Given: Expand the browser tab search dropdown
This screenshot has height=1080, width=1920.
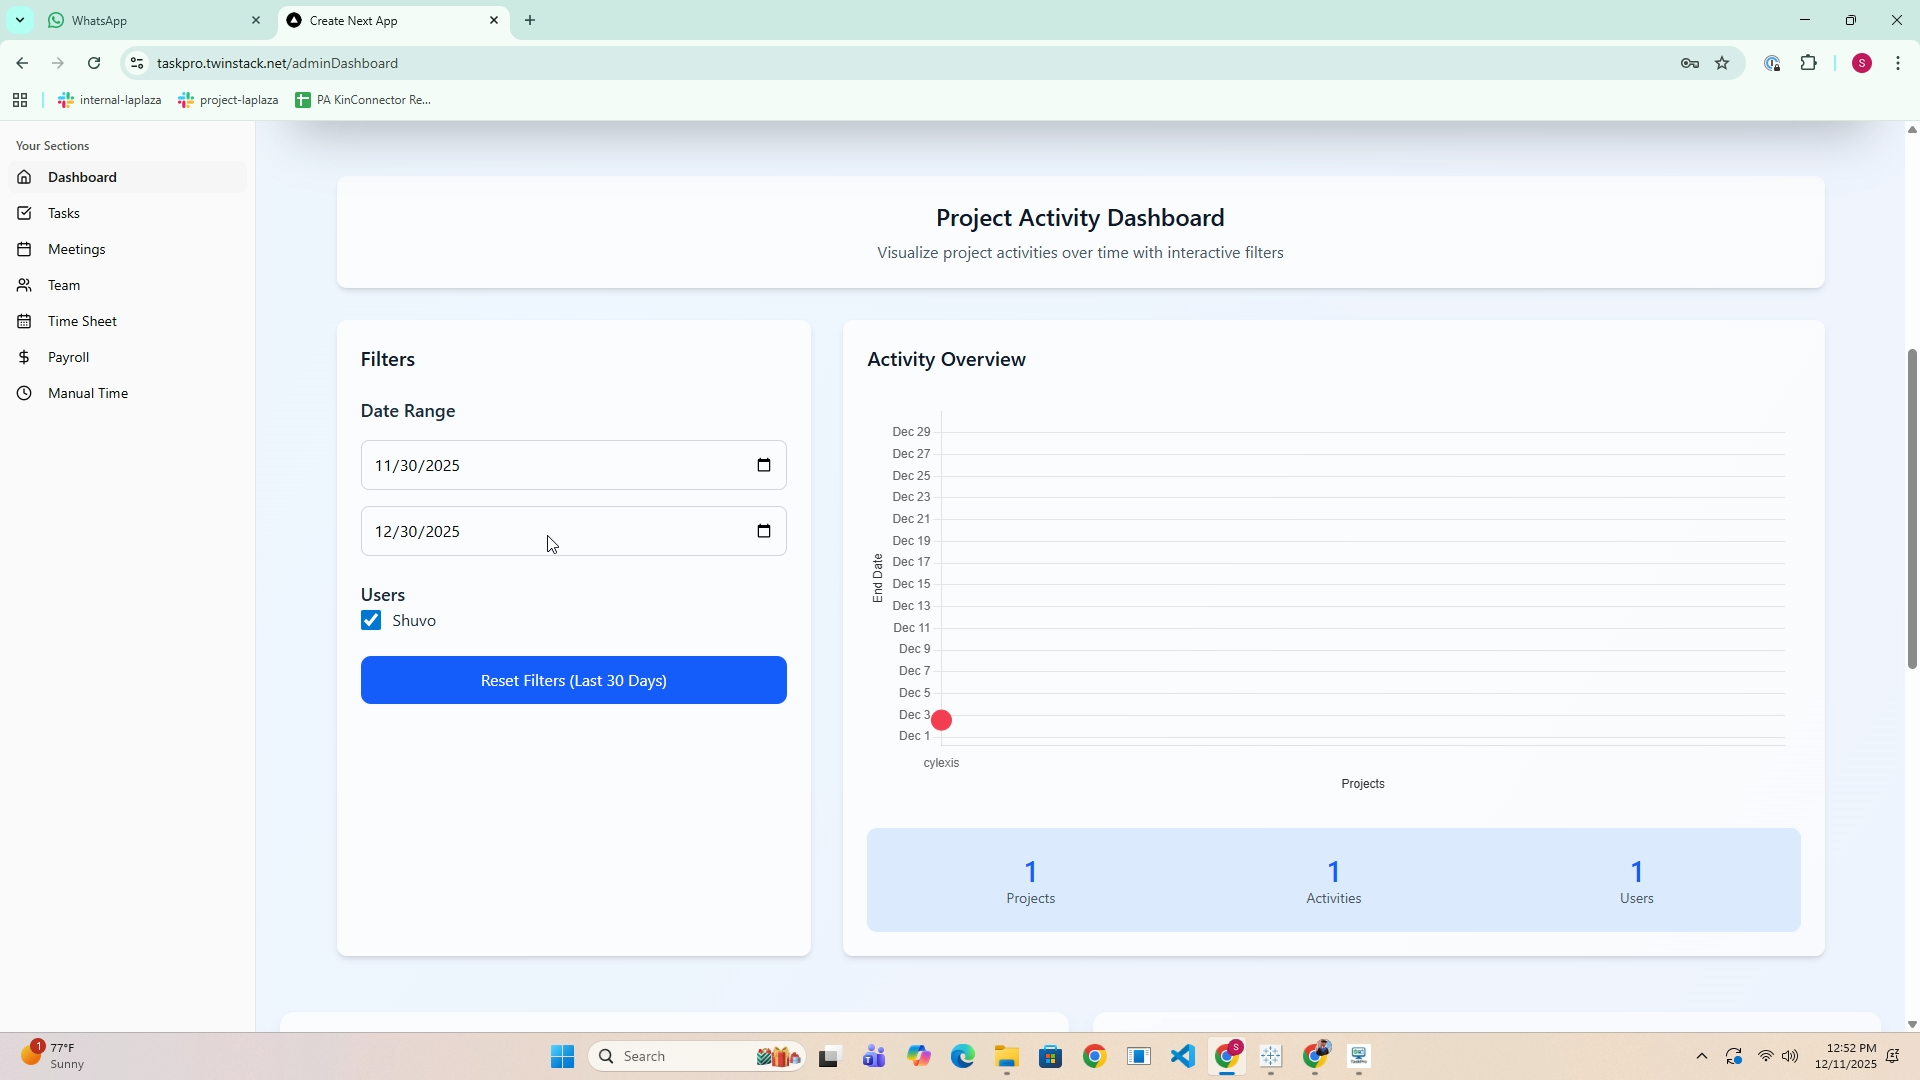Looking at the screenshot, I should tap(19, 20).
